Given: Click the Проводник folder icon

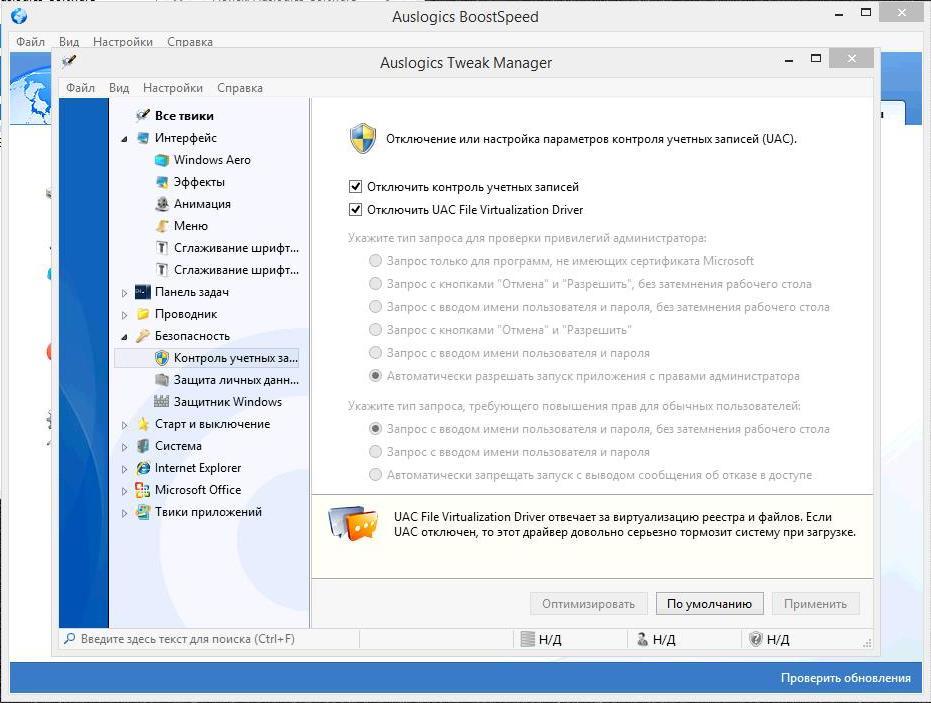Looking at the screenshot, I should (142, 314).
